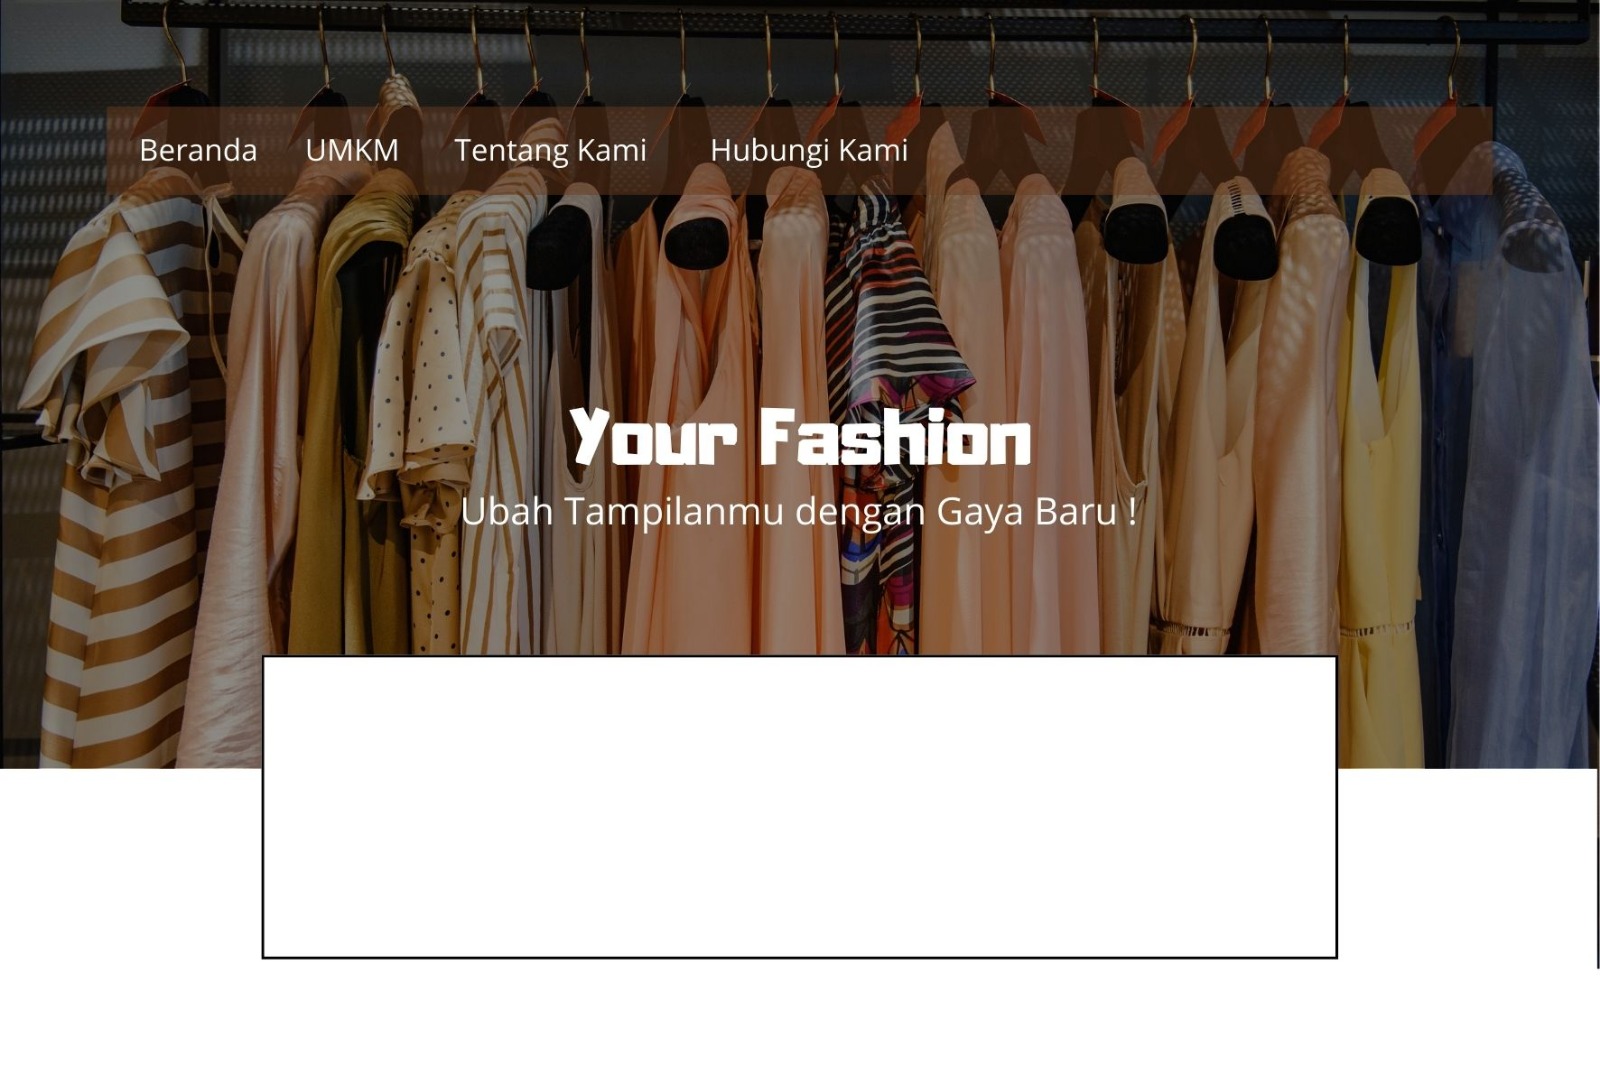
Task: Click inside the empty white bordered box
Action: coord(799,807)
